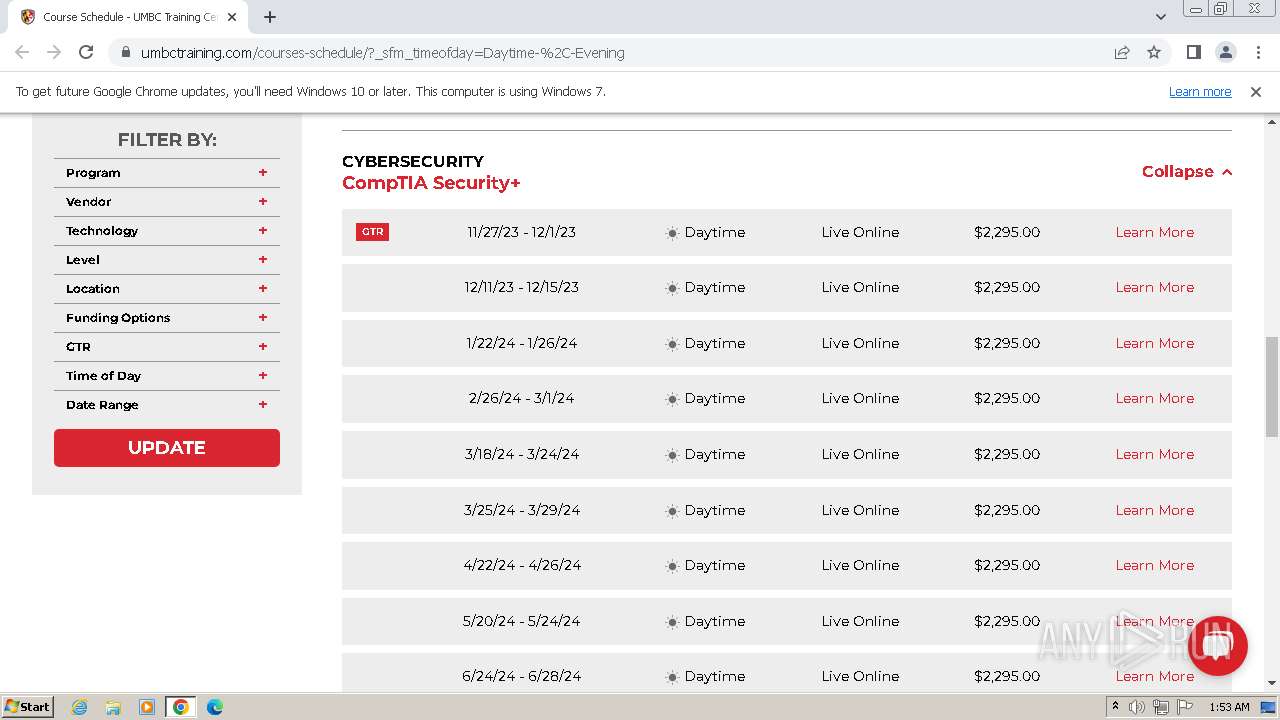Viewport: 1280px width, 720px height.
Task: Click the $2,295.00 price for 1/22/24 class
Action: (1007, 343)
